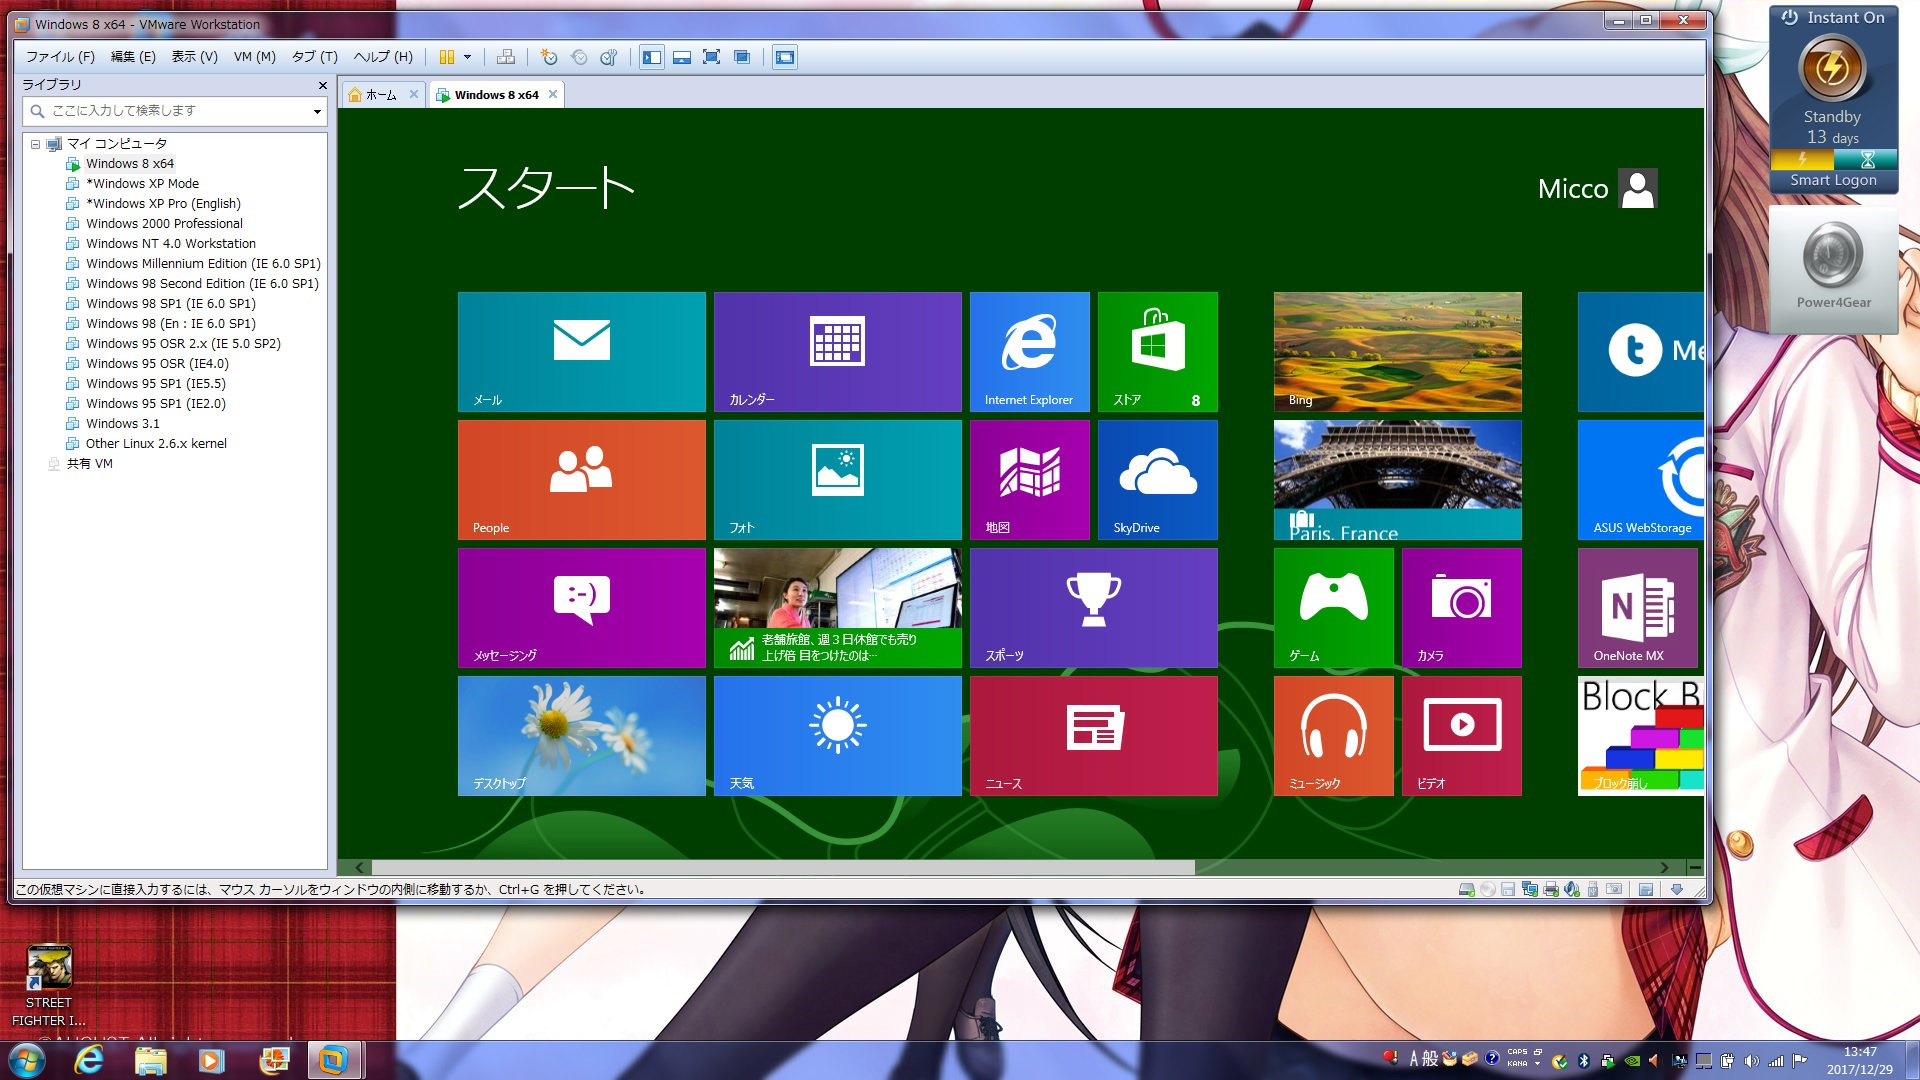This screenshot has height=1080, width=1920.
Task: Open the カメラ tile
Action: pos(1462,608)
